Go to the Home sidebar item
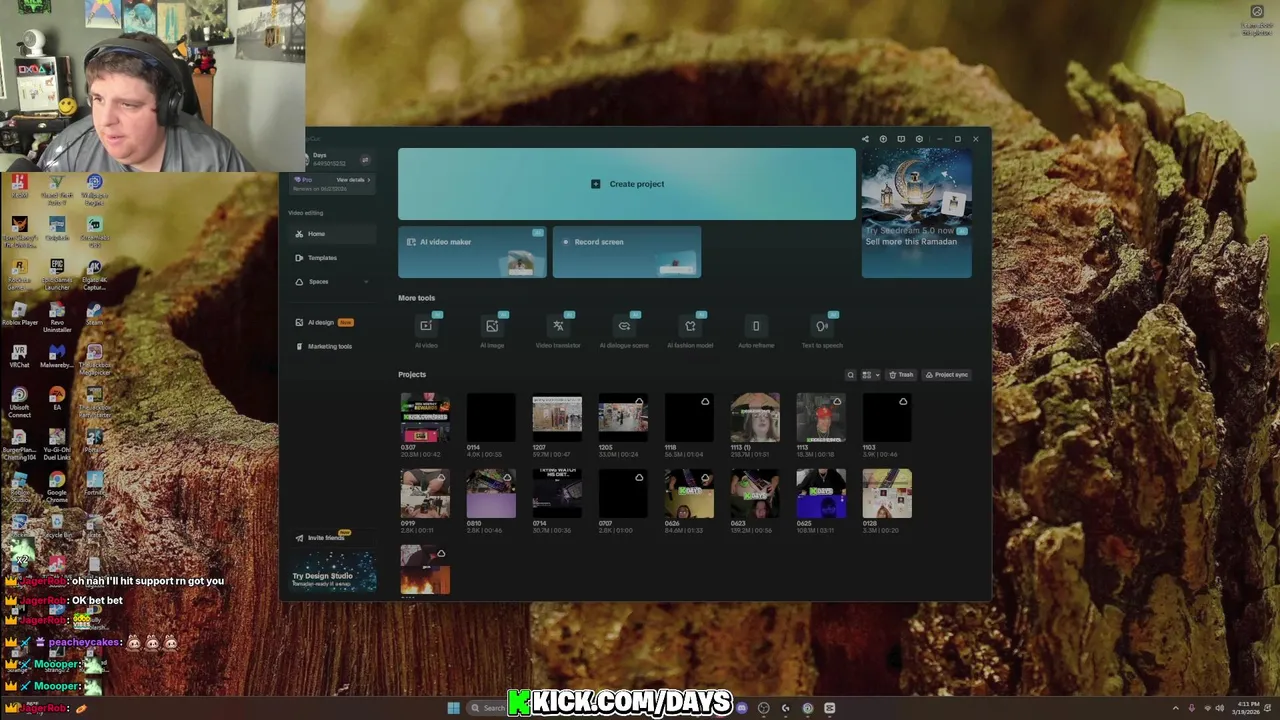The height and width of the screenshot is (720, 1280). click(x=331, y=234)
